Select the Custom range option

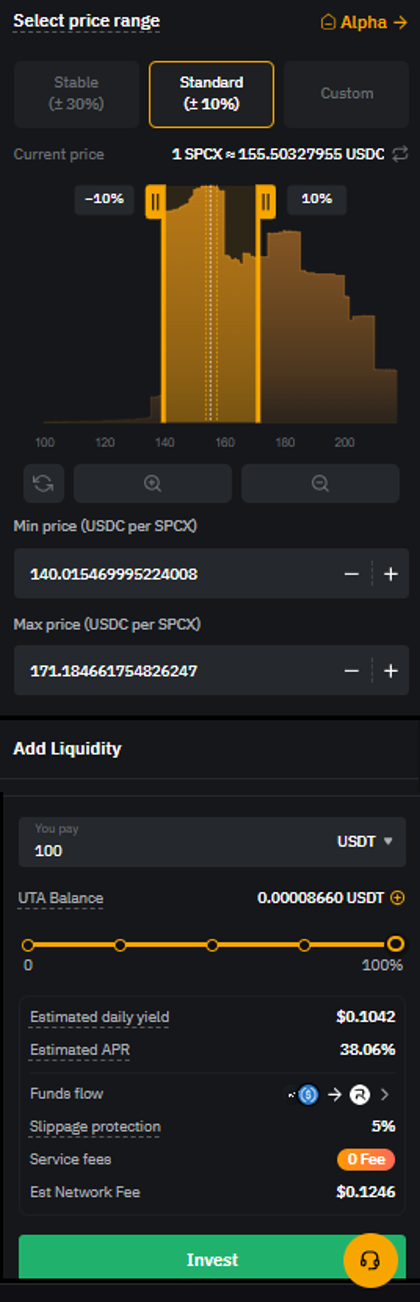click(x=347, y=93)
